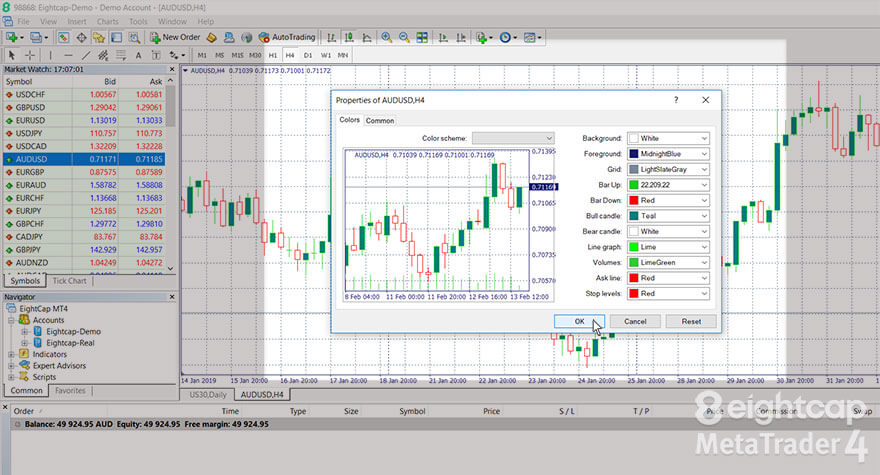Open the Volumes LimeGreen dropdown
The image size is (880, 475).
[x=668, y=262]
